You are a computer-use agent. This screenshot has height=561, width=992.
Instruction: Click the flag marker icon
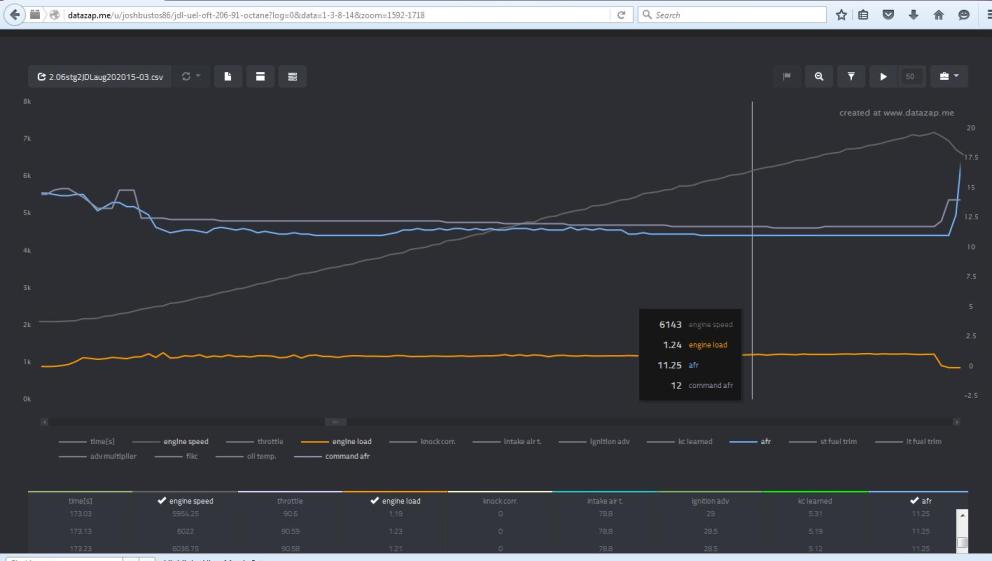(x=787, y=76)
